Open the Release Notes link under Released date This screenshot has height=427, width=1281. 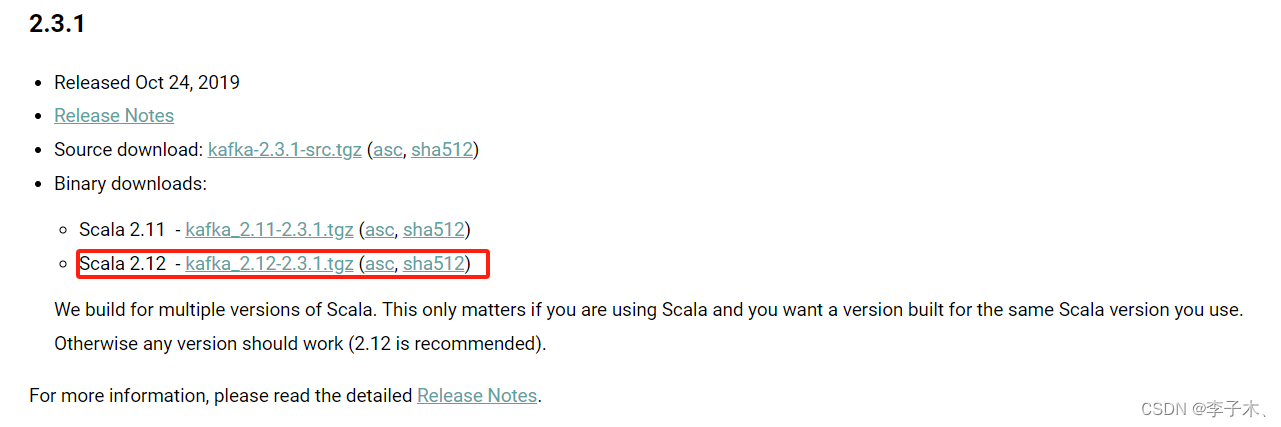114,116
